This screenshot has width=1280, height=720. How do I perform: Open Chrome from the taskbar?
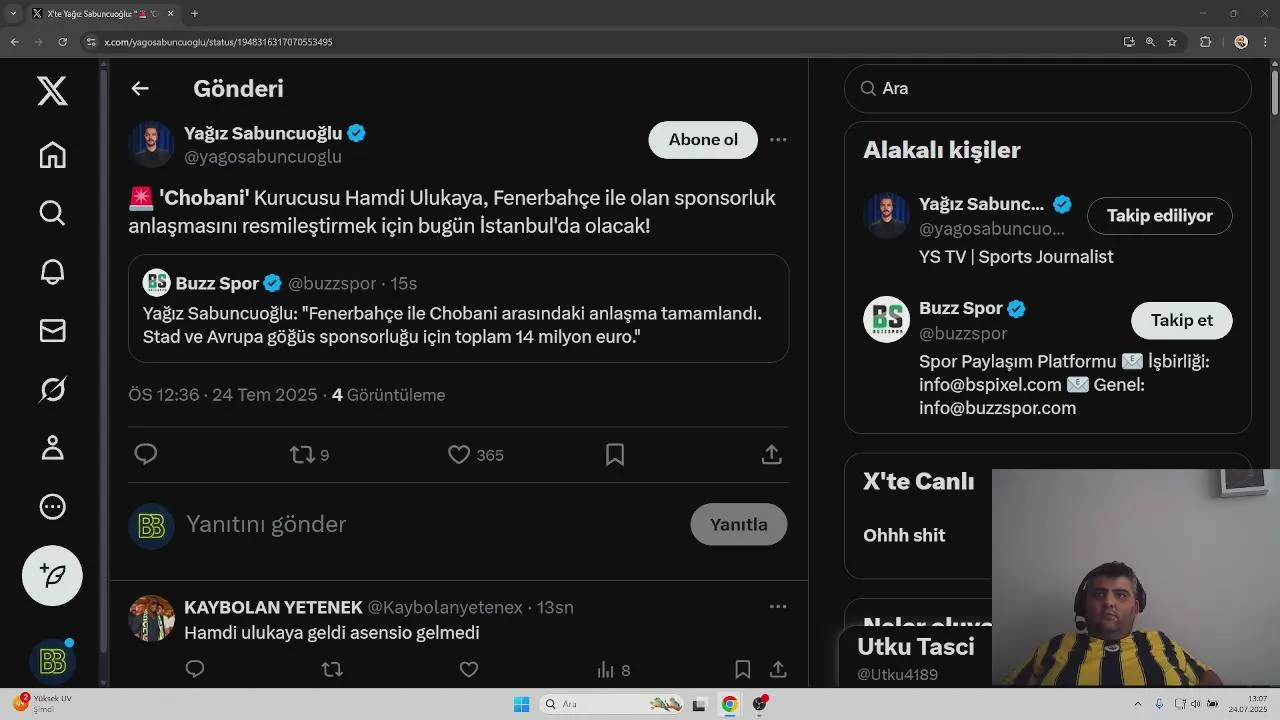point(730,704)
